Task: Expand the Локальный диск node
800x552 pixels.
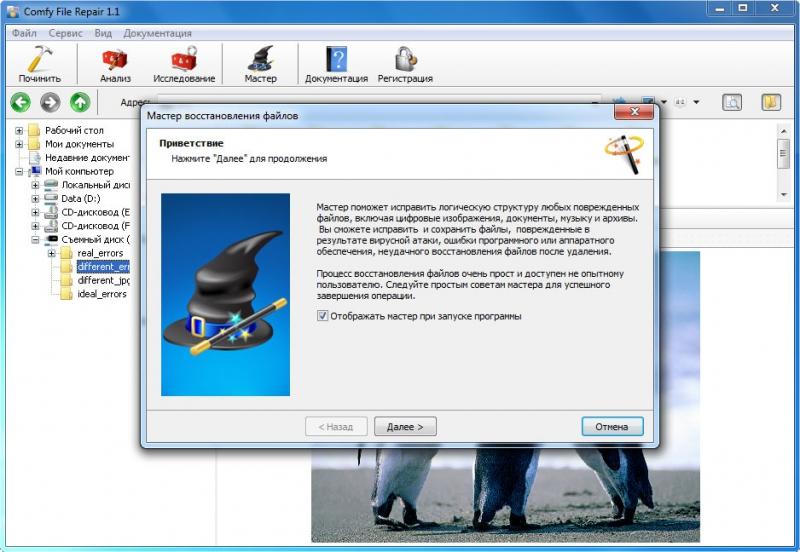Action: (35, 185)
